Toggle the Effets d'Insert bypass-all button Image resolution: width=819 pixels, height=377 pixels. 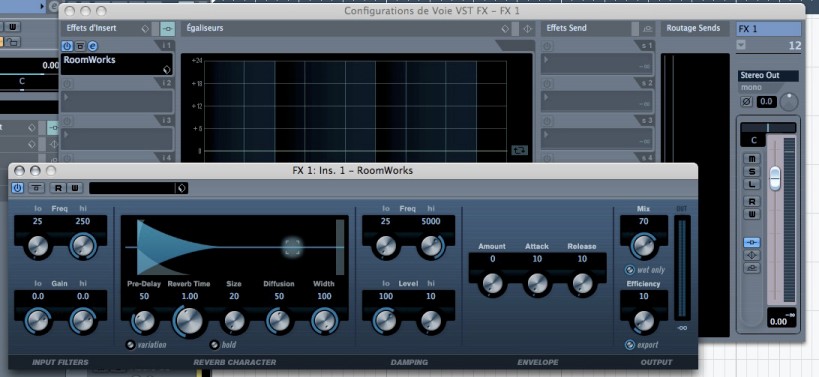pyautogui.click(x=168, y=29)
